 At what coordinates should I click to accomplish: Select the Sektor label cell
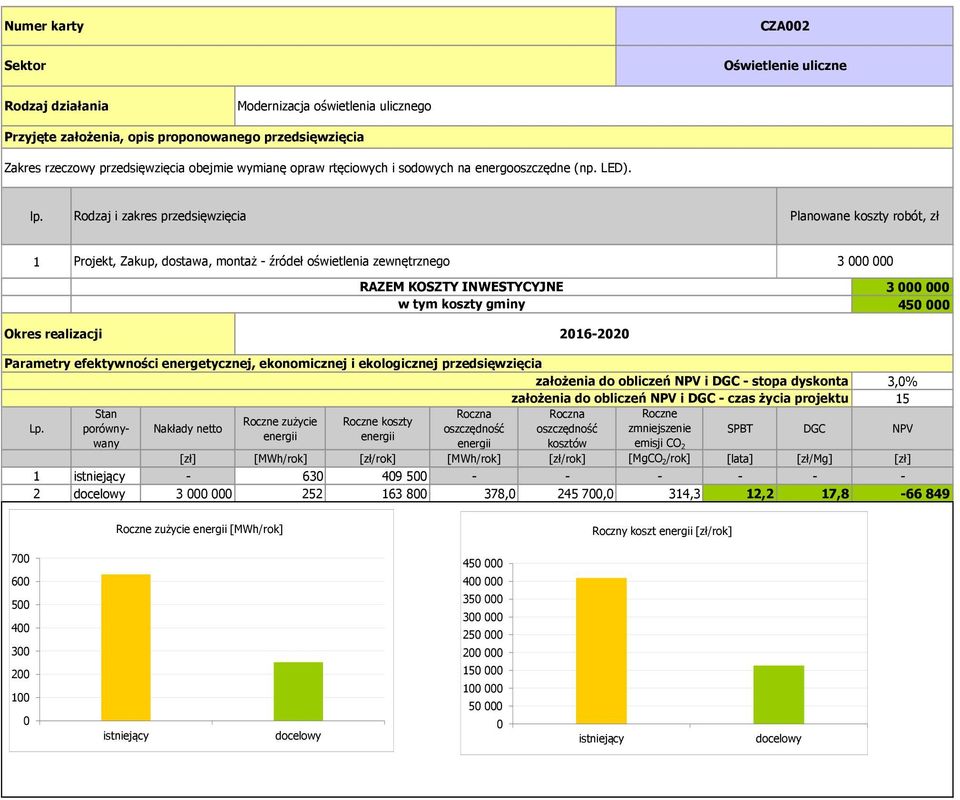point(308,65)
